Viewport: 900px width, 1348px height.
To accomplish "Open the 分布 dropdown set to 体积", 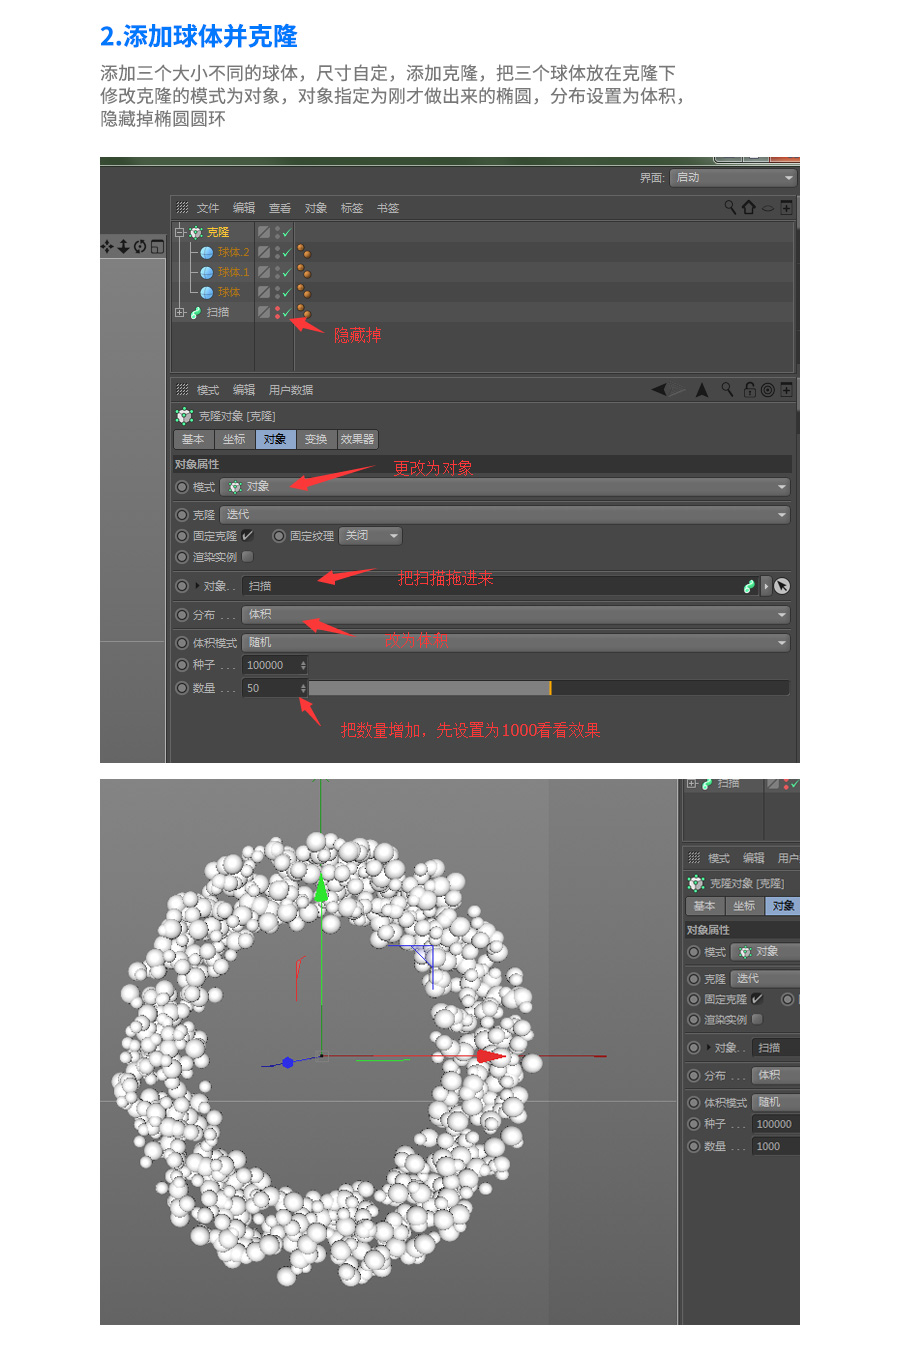I will [517, 615].
